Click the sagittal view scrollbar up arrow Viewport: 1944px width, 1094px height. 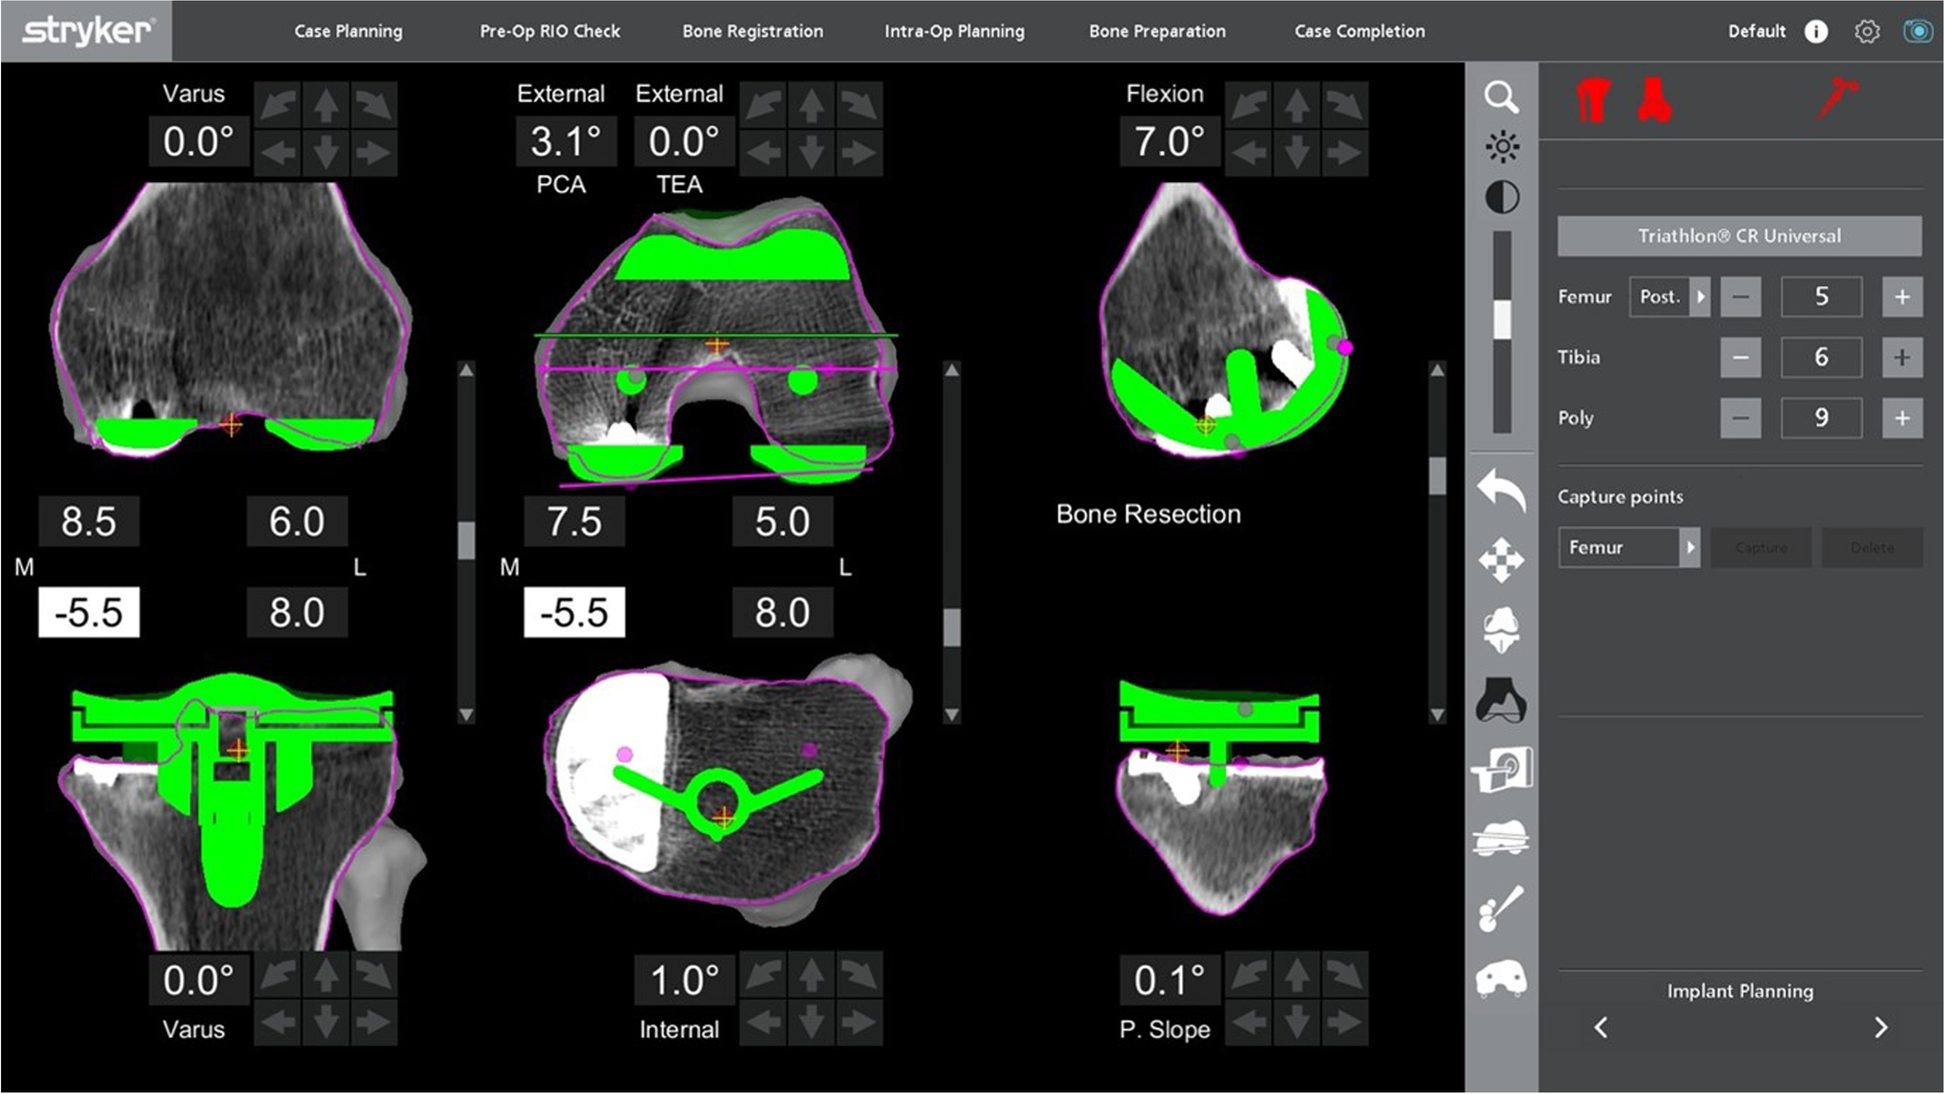click(x=1437, y=370)
